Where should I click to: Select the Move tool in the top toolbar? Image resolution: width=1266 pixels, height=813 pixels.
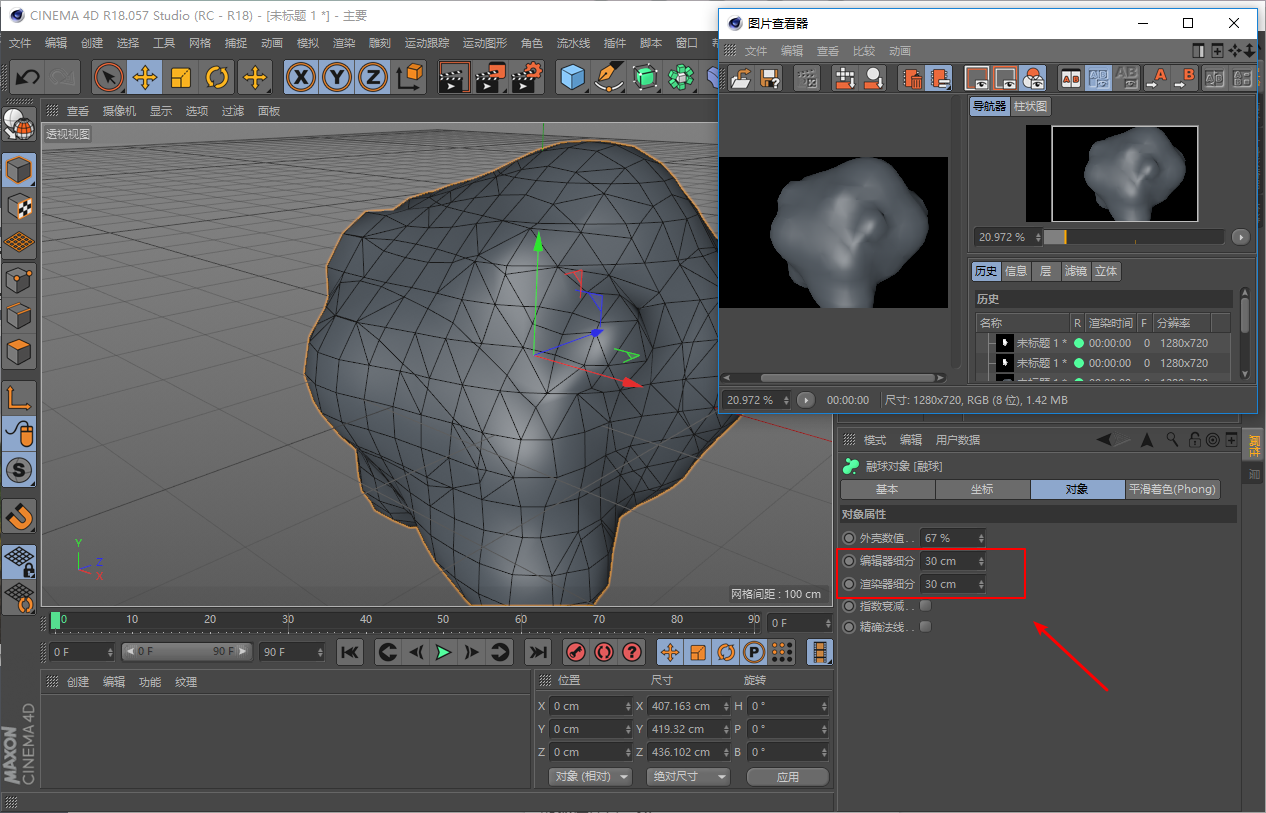click(x=145, y=77)
